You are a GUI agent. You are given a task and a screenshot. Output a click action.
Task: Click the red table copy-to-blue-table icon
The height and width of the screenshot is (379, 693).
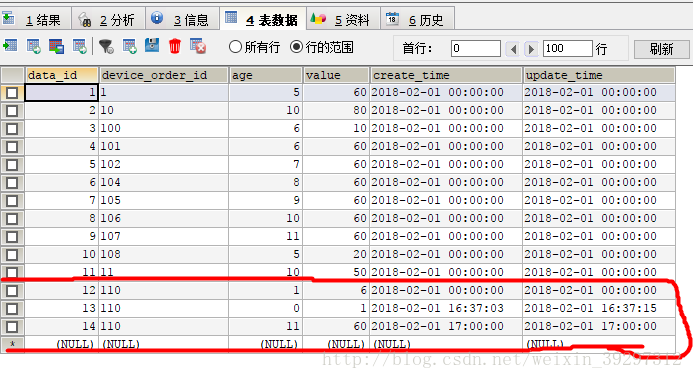(56, 46)
